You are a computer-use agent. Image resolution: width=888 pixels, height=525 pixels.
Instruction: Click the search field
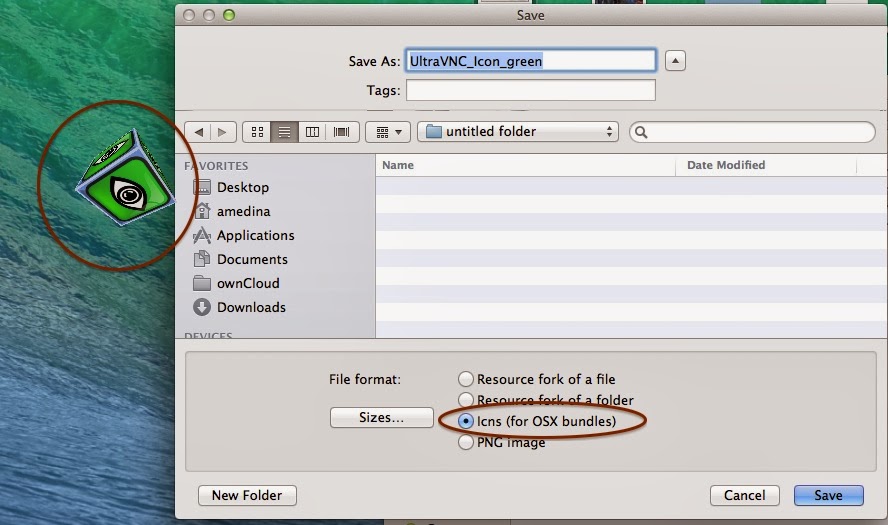tap(752, 132)
